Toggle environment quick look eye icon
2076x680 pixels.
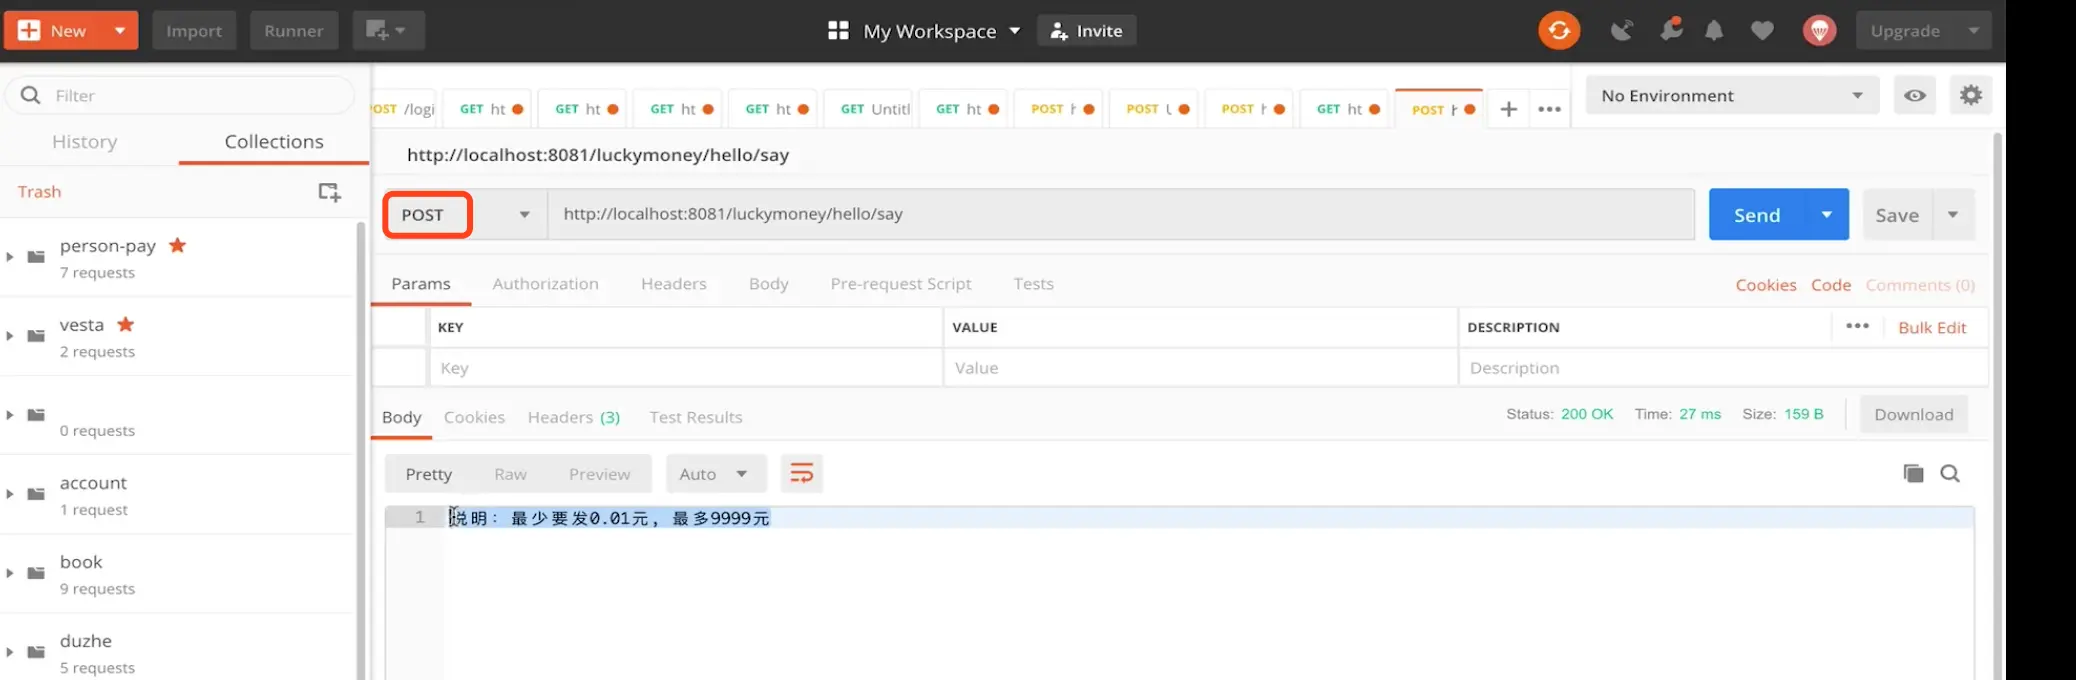[1914, 96]
